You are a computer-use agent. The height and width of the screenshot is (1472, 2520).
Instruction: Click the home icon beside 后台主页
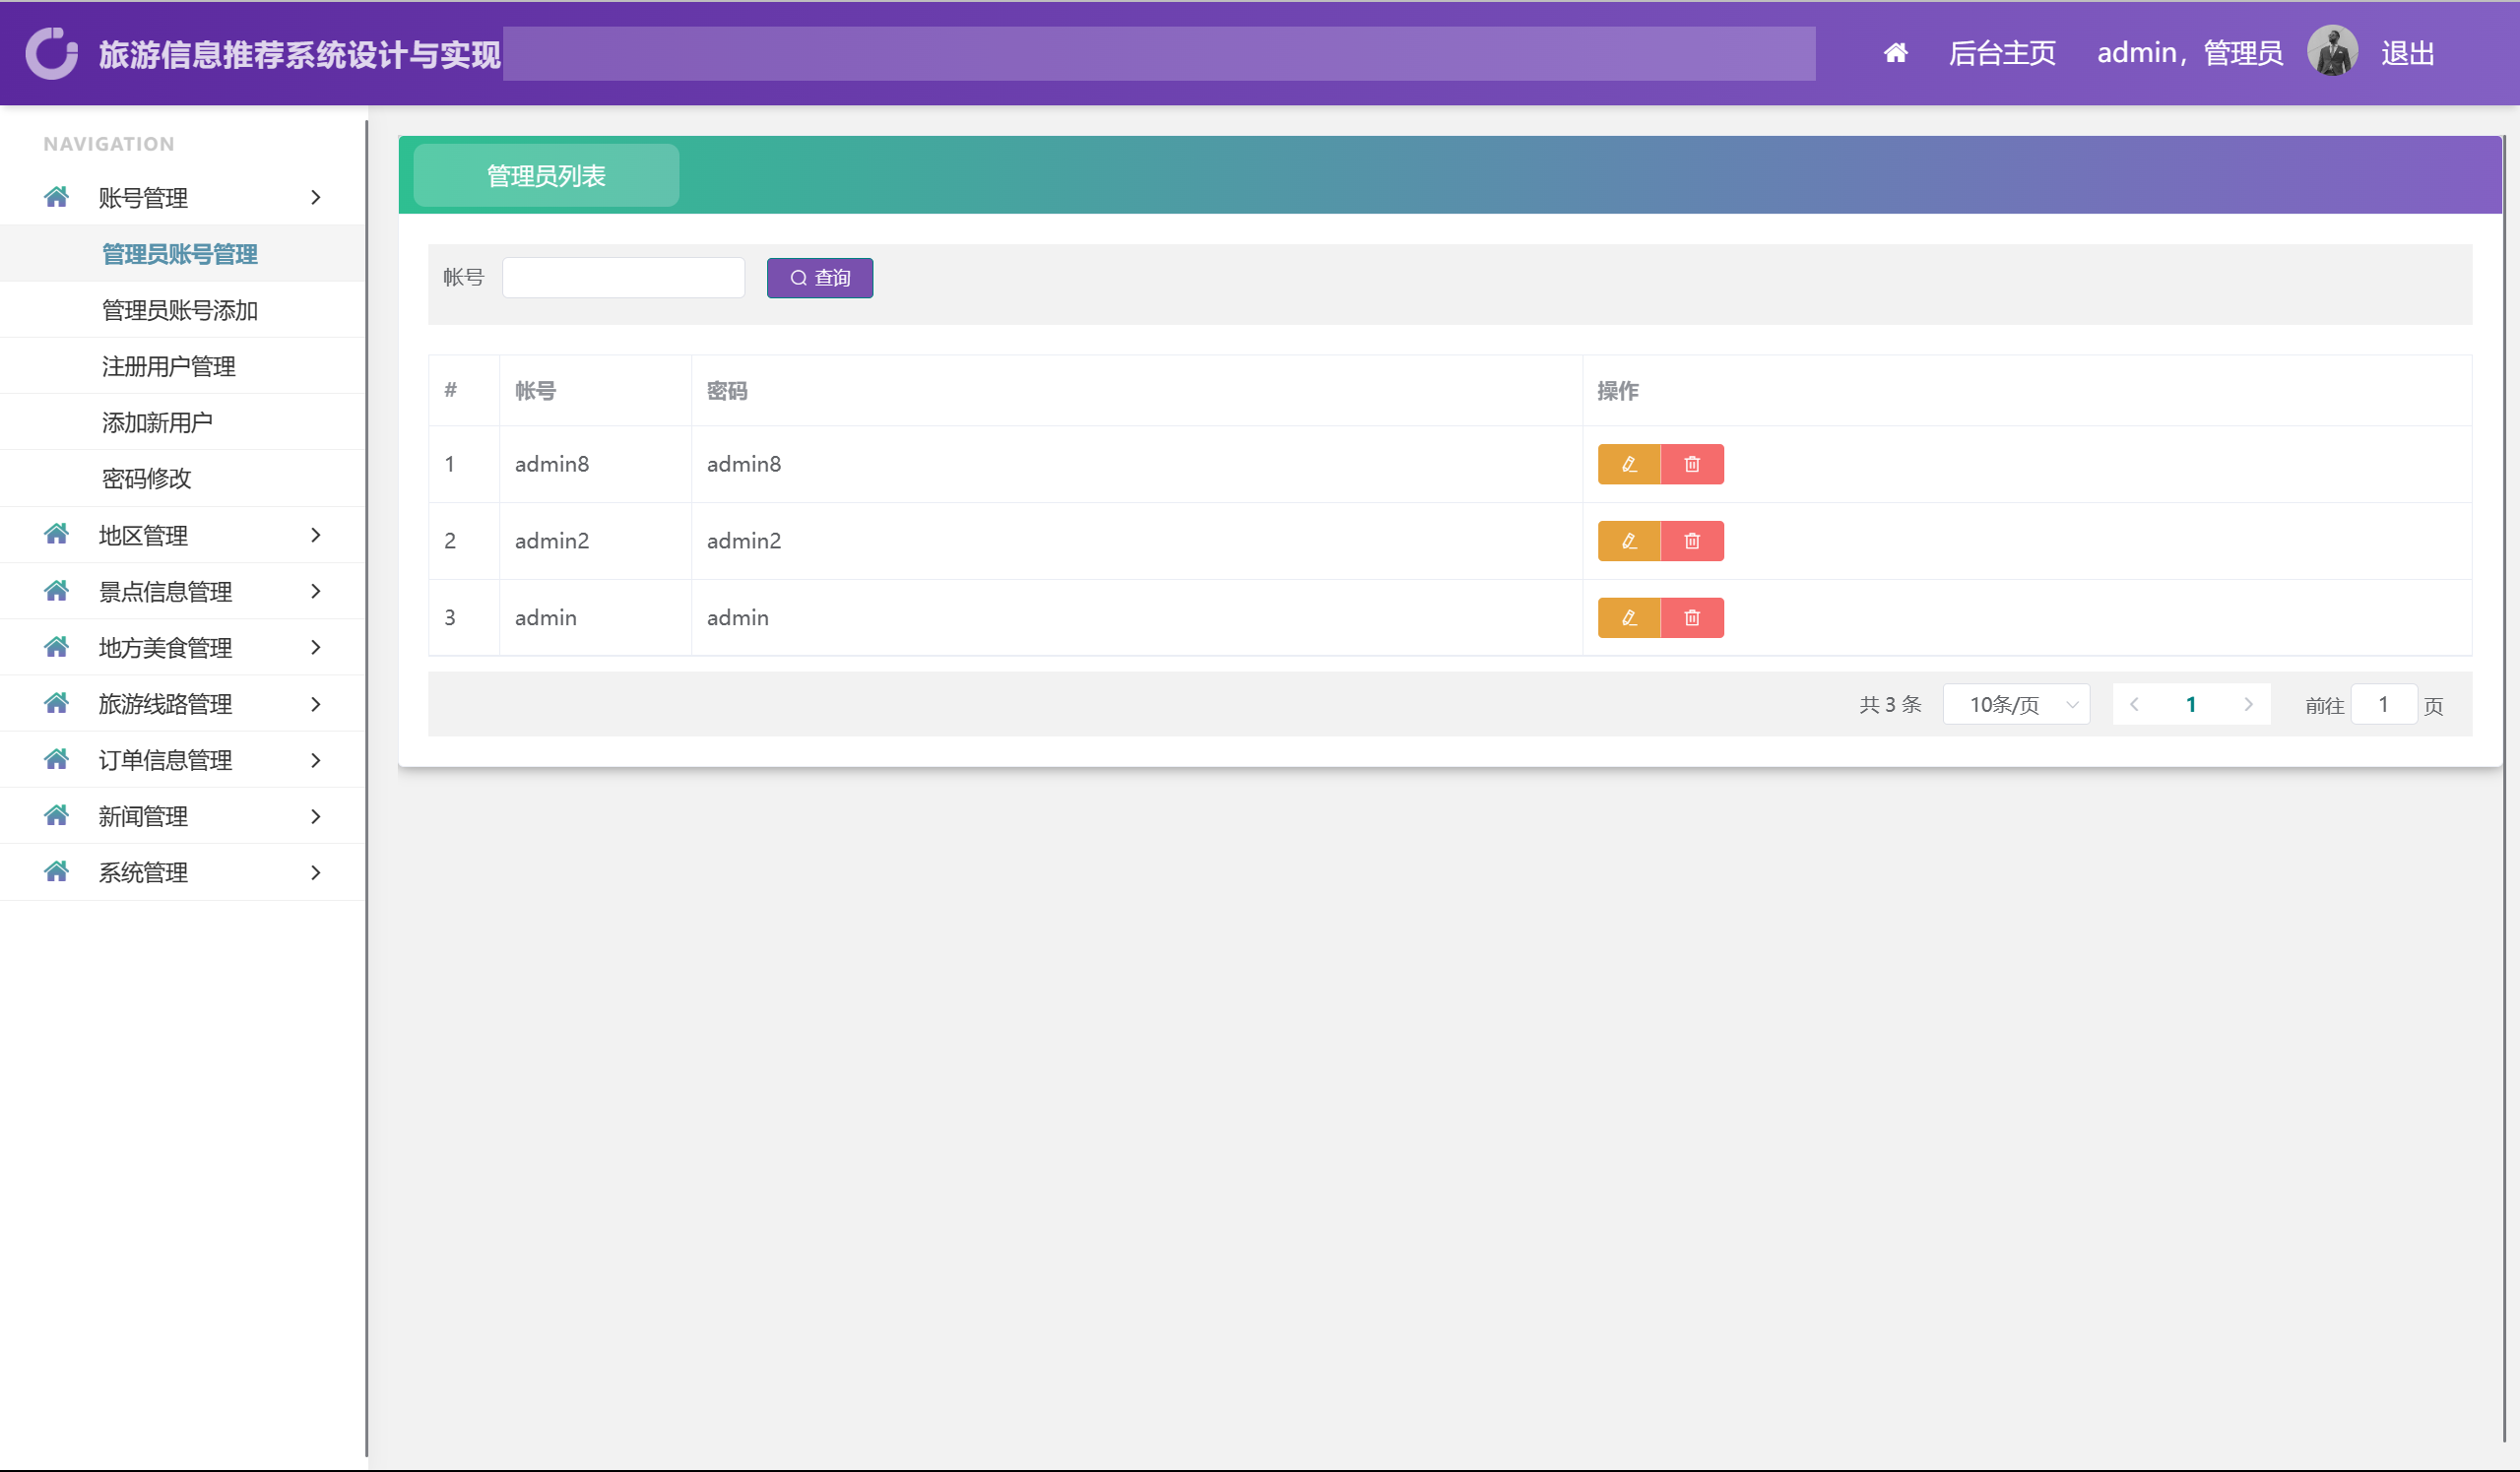click(1895, 53)
